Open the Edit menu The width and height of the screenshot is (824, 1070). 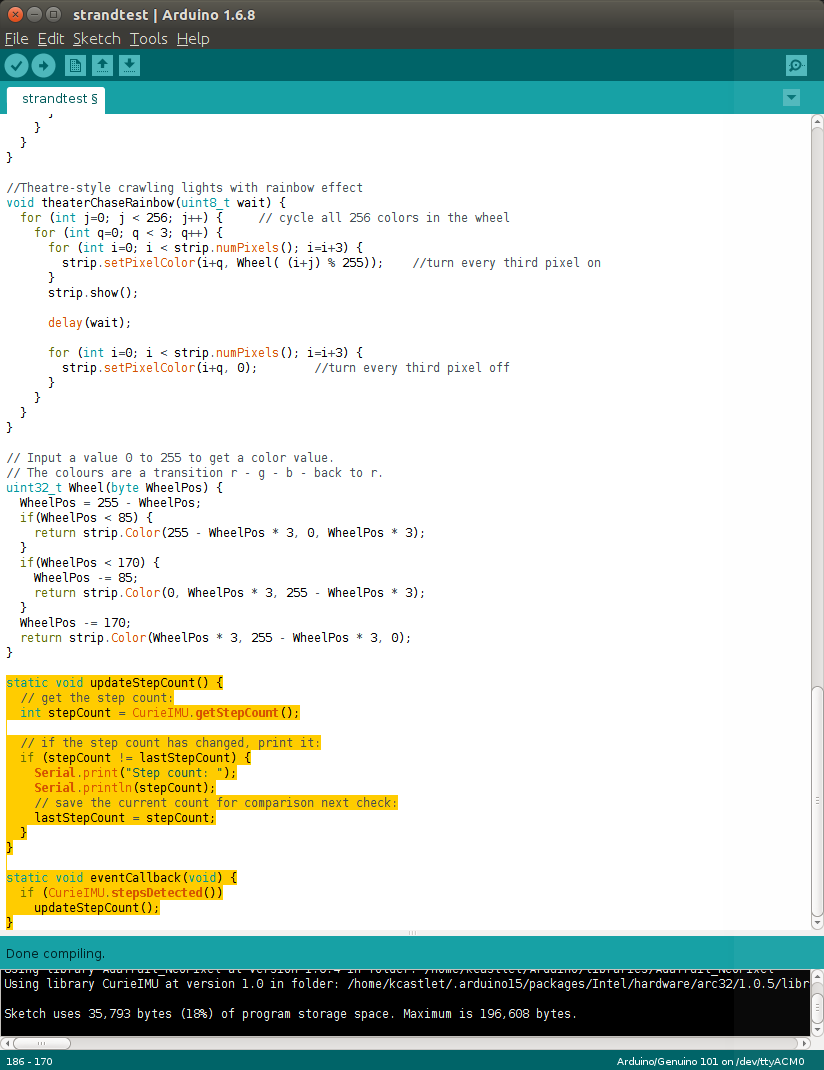(50, 38)
